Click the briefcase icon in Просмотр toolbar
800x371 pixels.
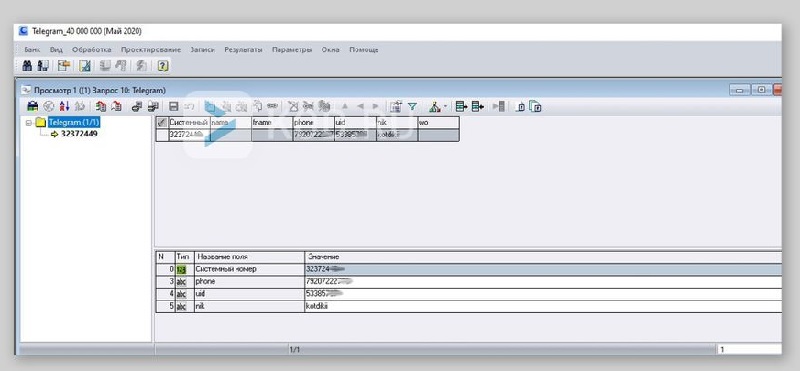33,107
